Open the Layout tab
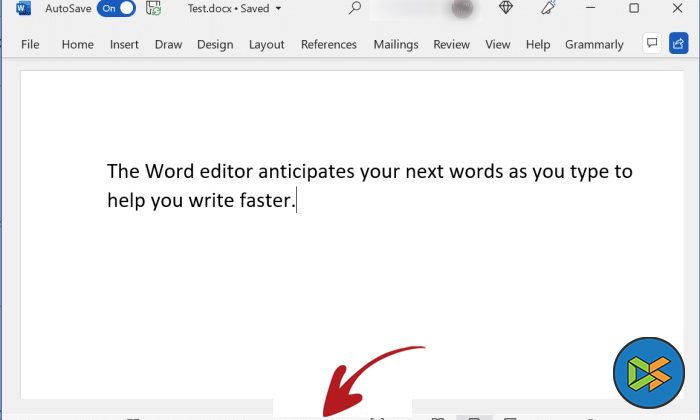This screenshot has width=700, height=420. click(x=267, y=45)
